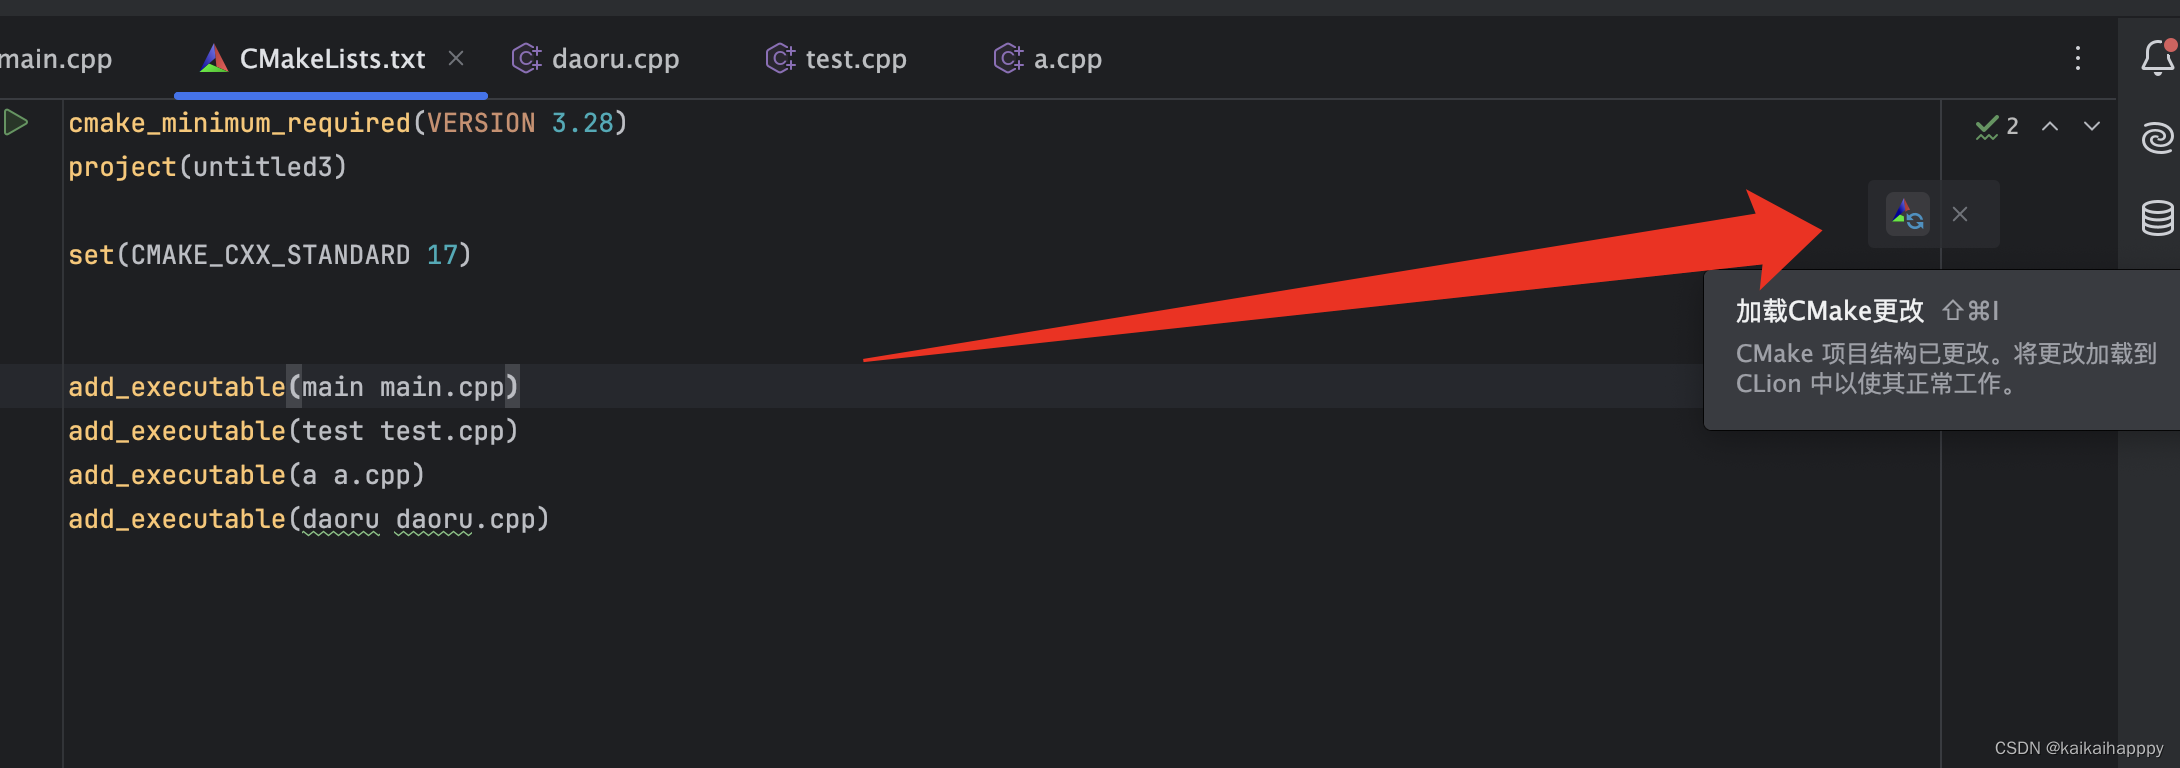The width and height of the screenshot is (2180, 768).
Task: Expand inspection details by clicking problems counter
Action: (x=2010, y=126)
